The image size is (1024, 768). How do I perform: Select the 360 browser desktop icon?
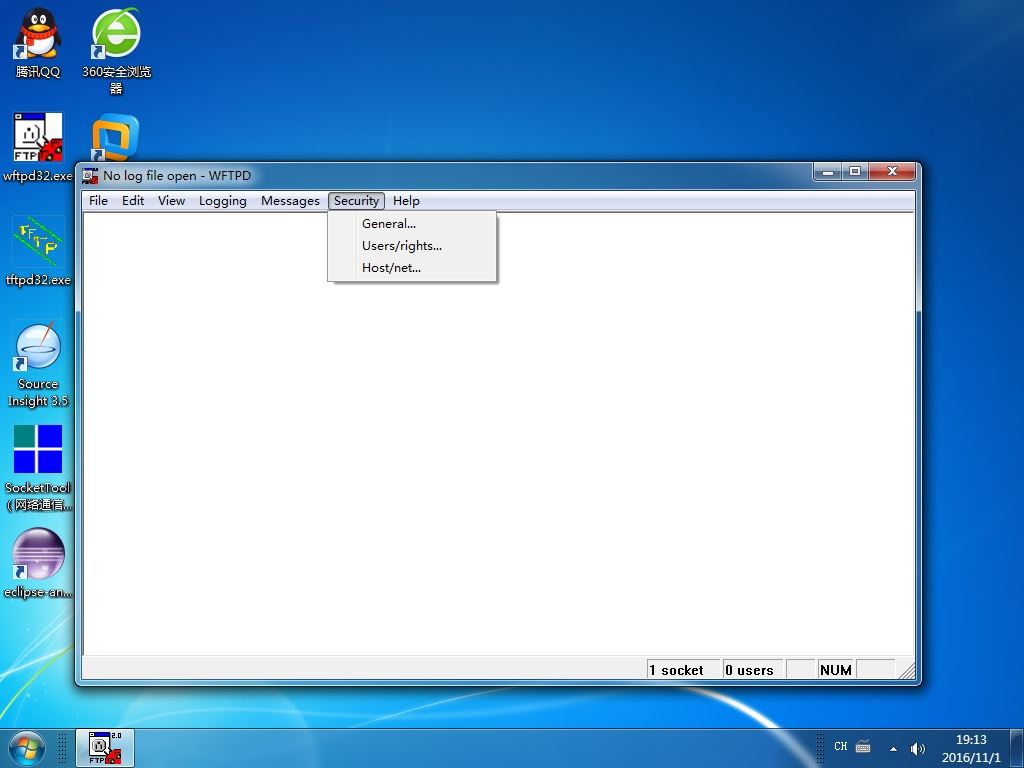[x=116, y=50]
